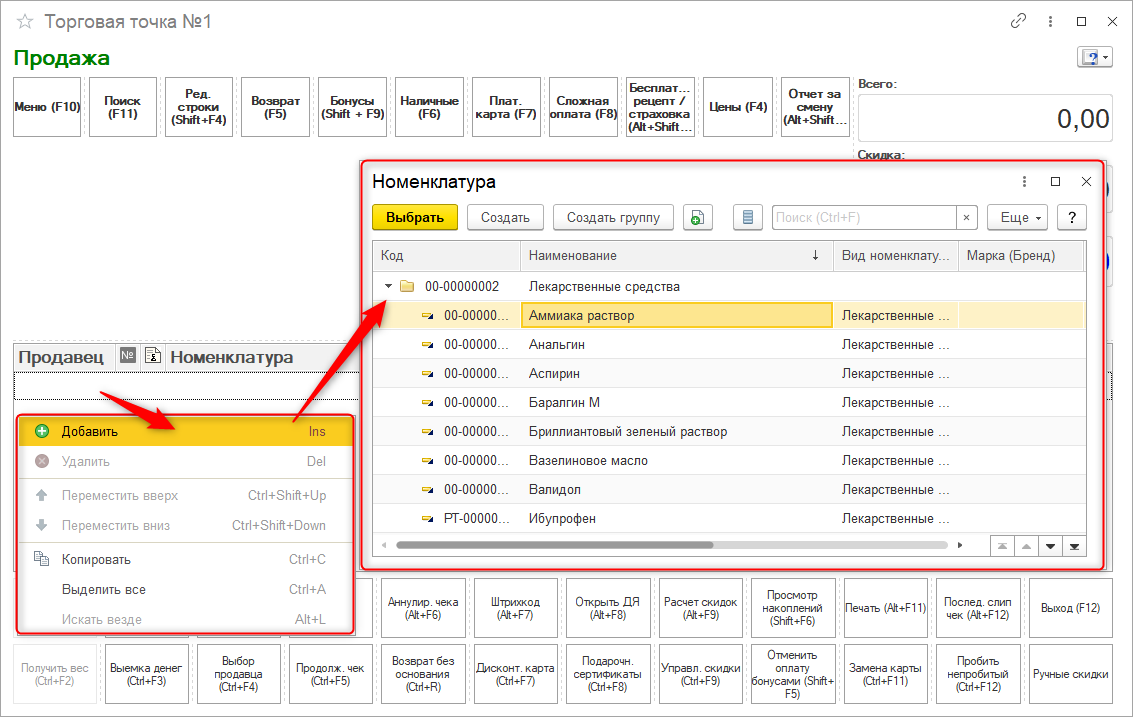This screenshot has height=717, width=1133.
Task: Jump to last row with the bottom arrow
Action: pos(1074,546)
